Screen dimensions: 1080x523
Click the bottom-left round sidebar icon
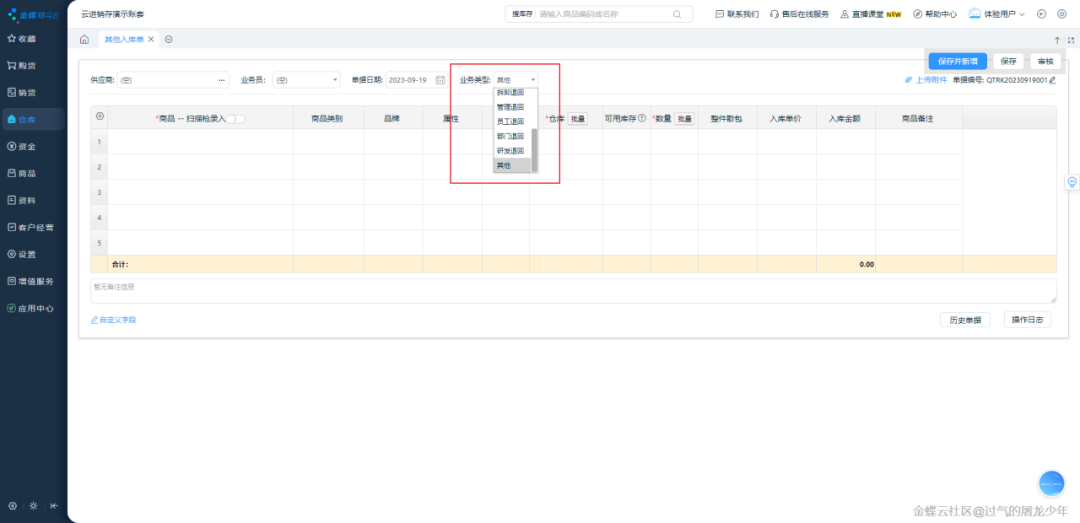tap(12, 506)
